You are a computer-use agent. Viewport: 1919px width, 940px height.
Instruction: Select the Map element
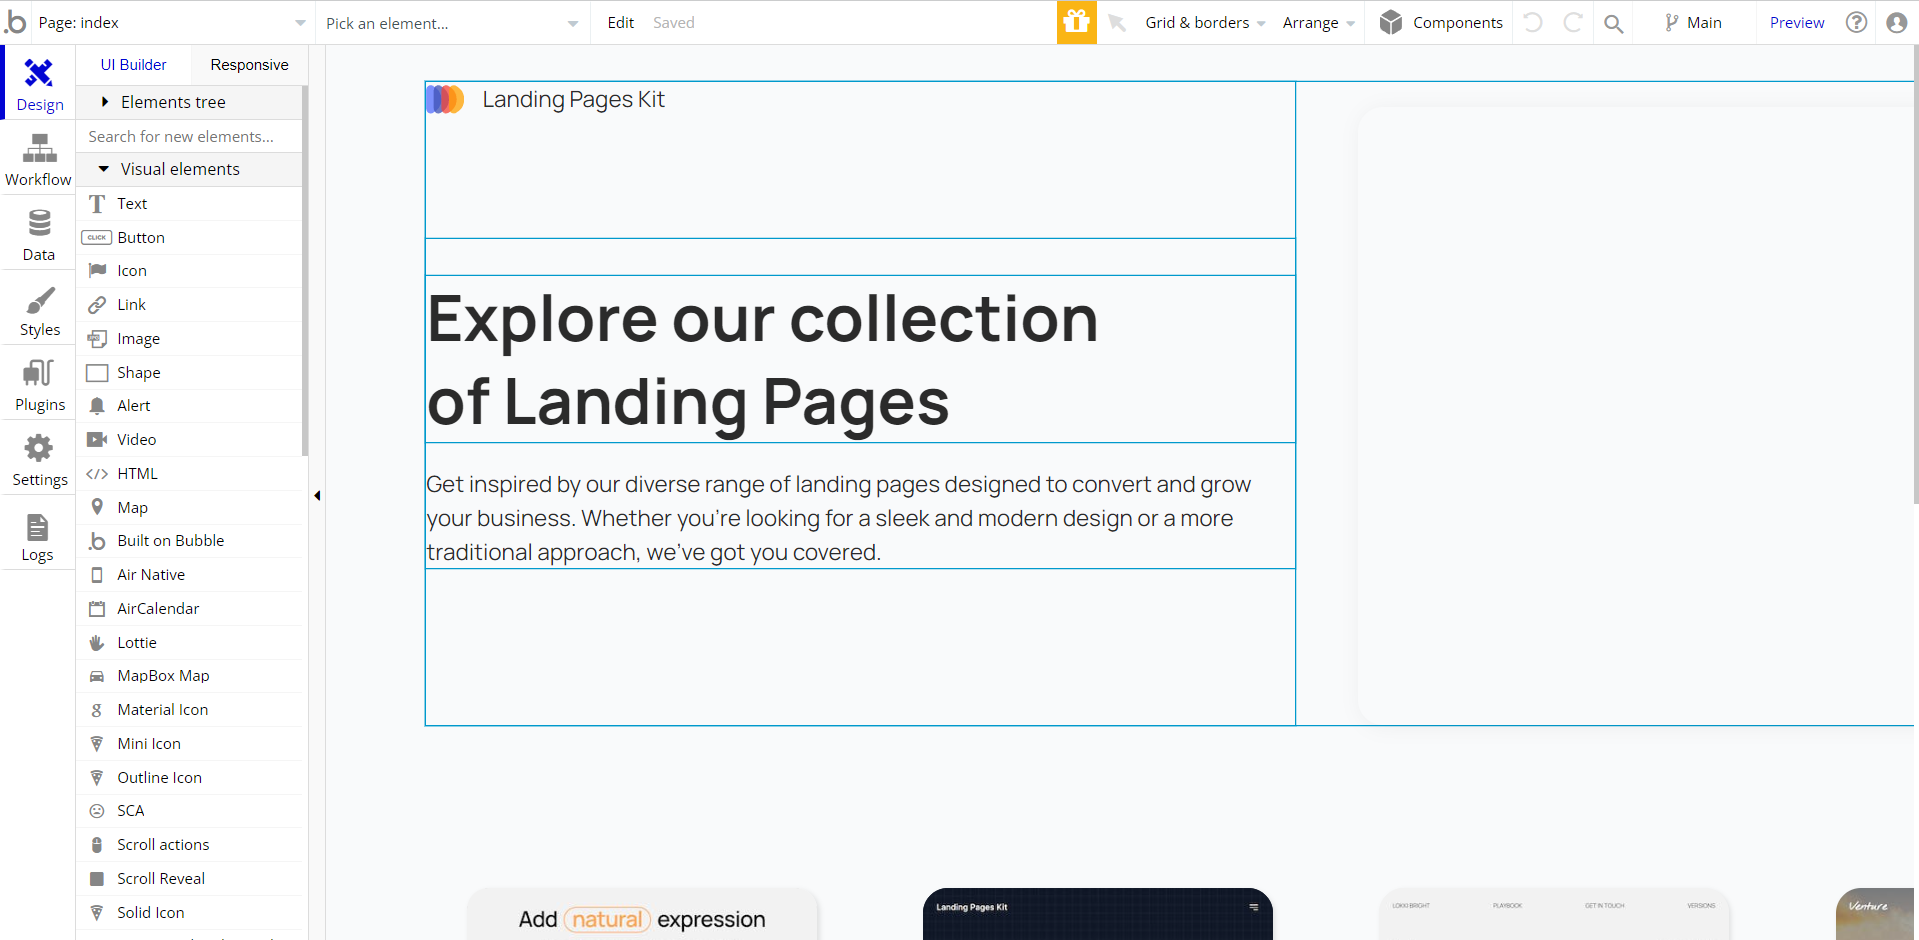190,507
